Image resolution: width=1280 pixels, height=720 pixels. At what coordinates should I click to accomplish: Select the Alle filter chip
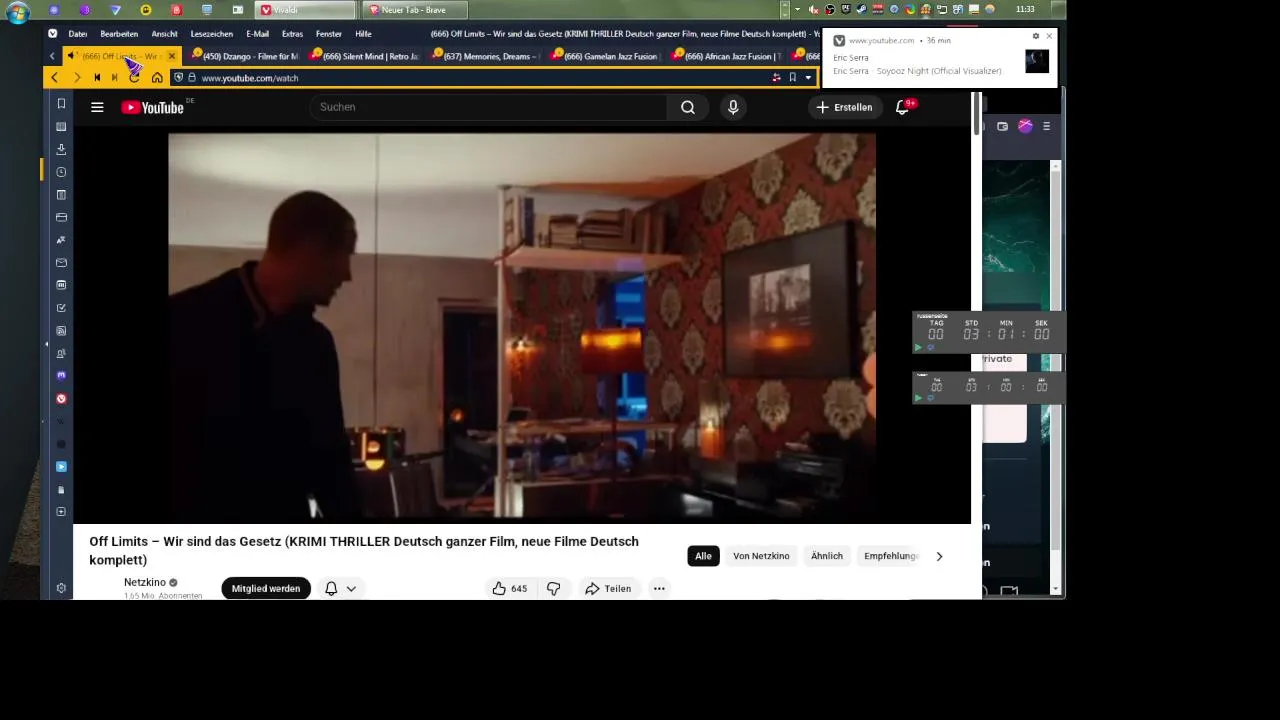[703, 556]
